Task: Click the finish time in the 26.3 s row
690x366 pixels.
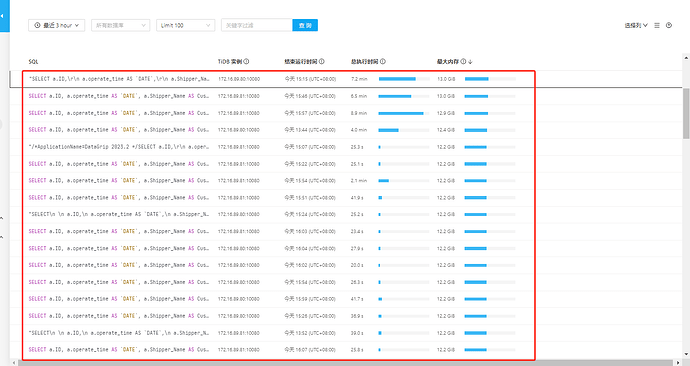Action: 310,282
